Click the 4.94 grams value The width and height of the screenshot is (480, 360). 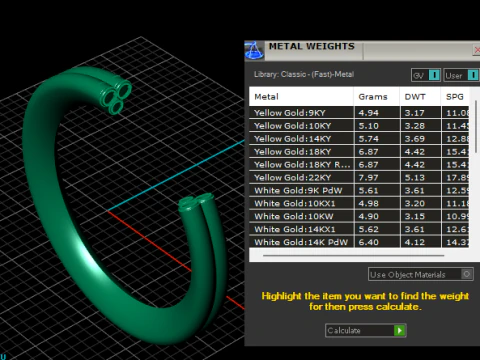click(x=368, y=113)
